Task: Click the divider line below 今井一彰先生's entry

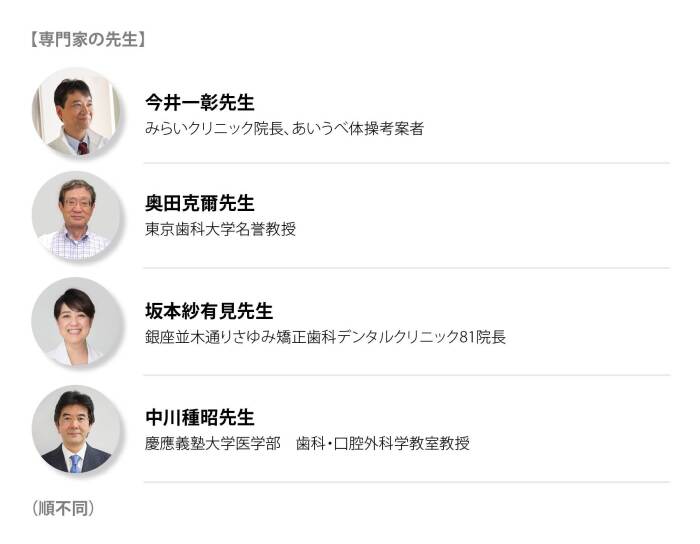Action: [x=406, y=163]
